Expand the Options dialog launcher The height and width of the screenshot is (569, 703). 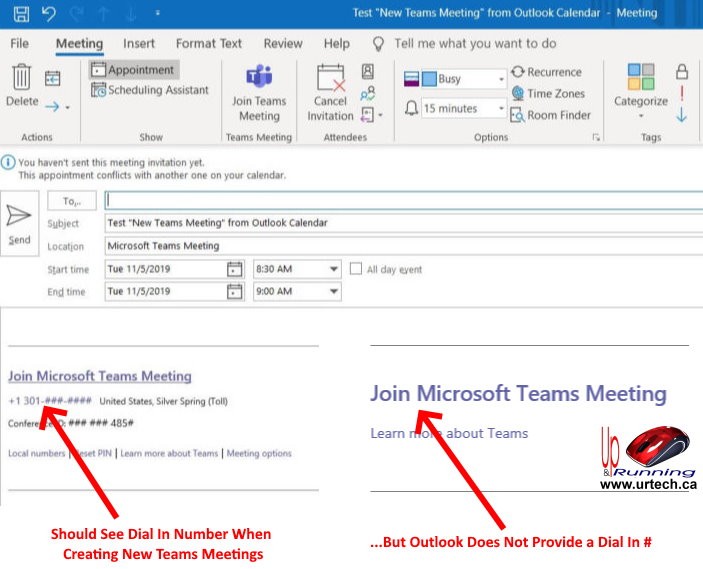click(x=596, y=137)
